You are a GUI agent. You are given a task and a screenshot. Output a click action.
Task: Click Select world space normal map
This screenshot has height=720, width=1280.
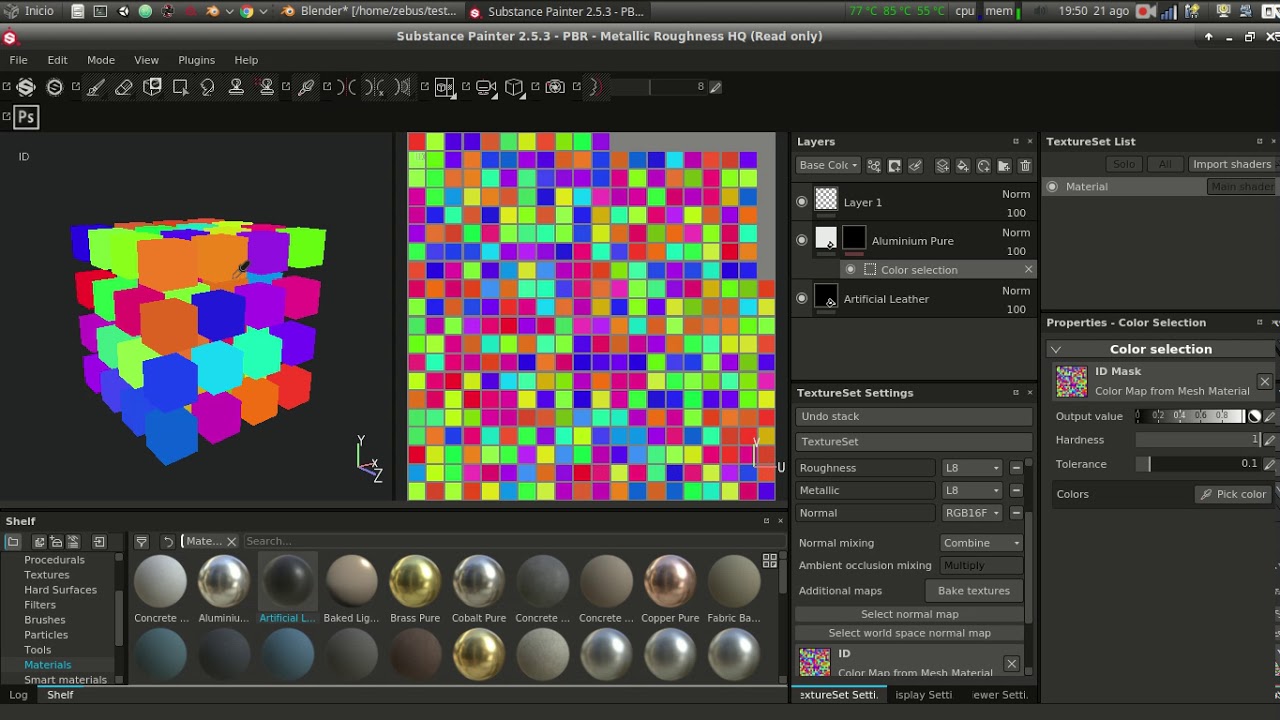tap(910, 633)
